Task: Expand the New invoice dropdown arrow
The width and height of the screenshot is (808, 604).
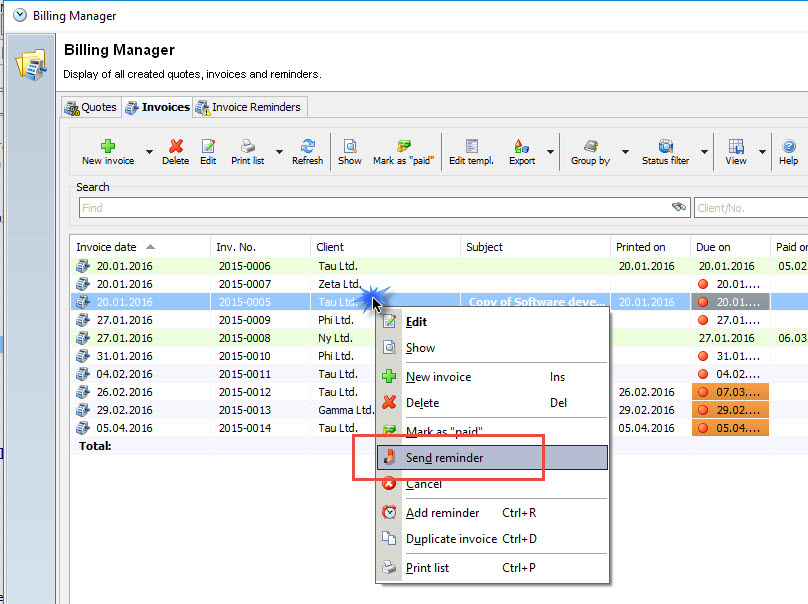Action: [150, 153]
